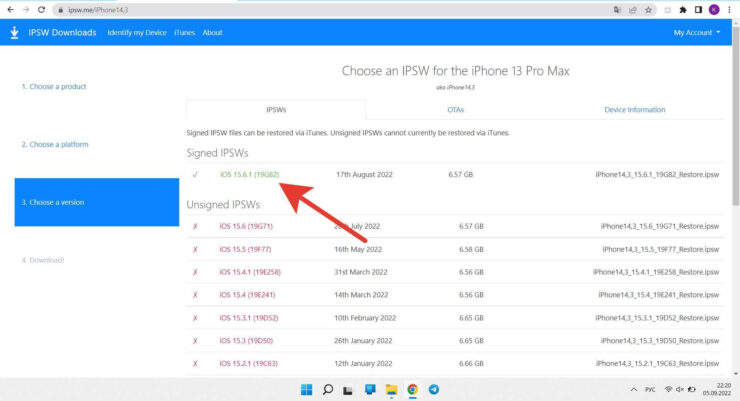The width and height of the screenshot is (740, 401).
Task: Select unsigned iOS 15.5 (19F77) version
Action: tap(245, 248)
